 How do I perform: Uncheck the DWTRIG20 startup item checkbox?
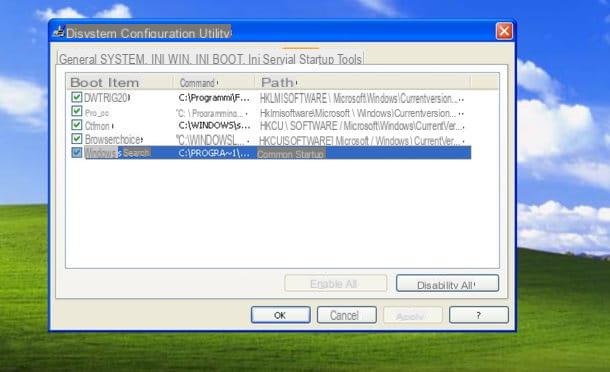tap(77, 97)
